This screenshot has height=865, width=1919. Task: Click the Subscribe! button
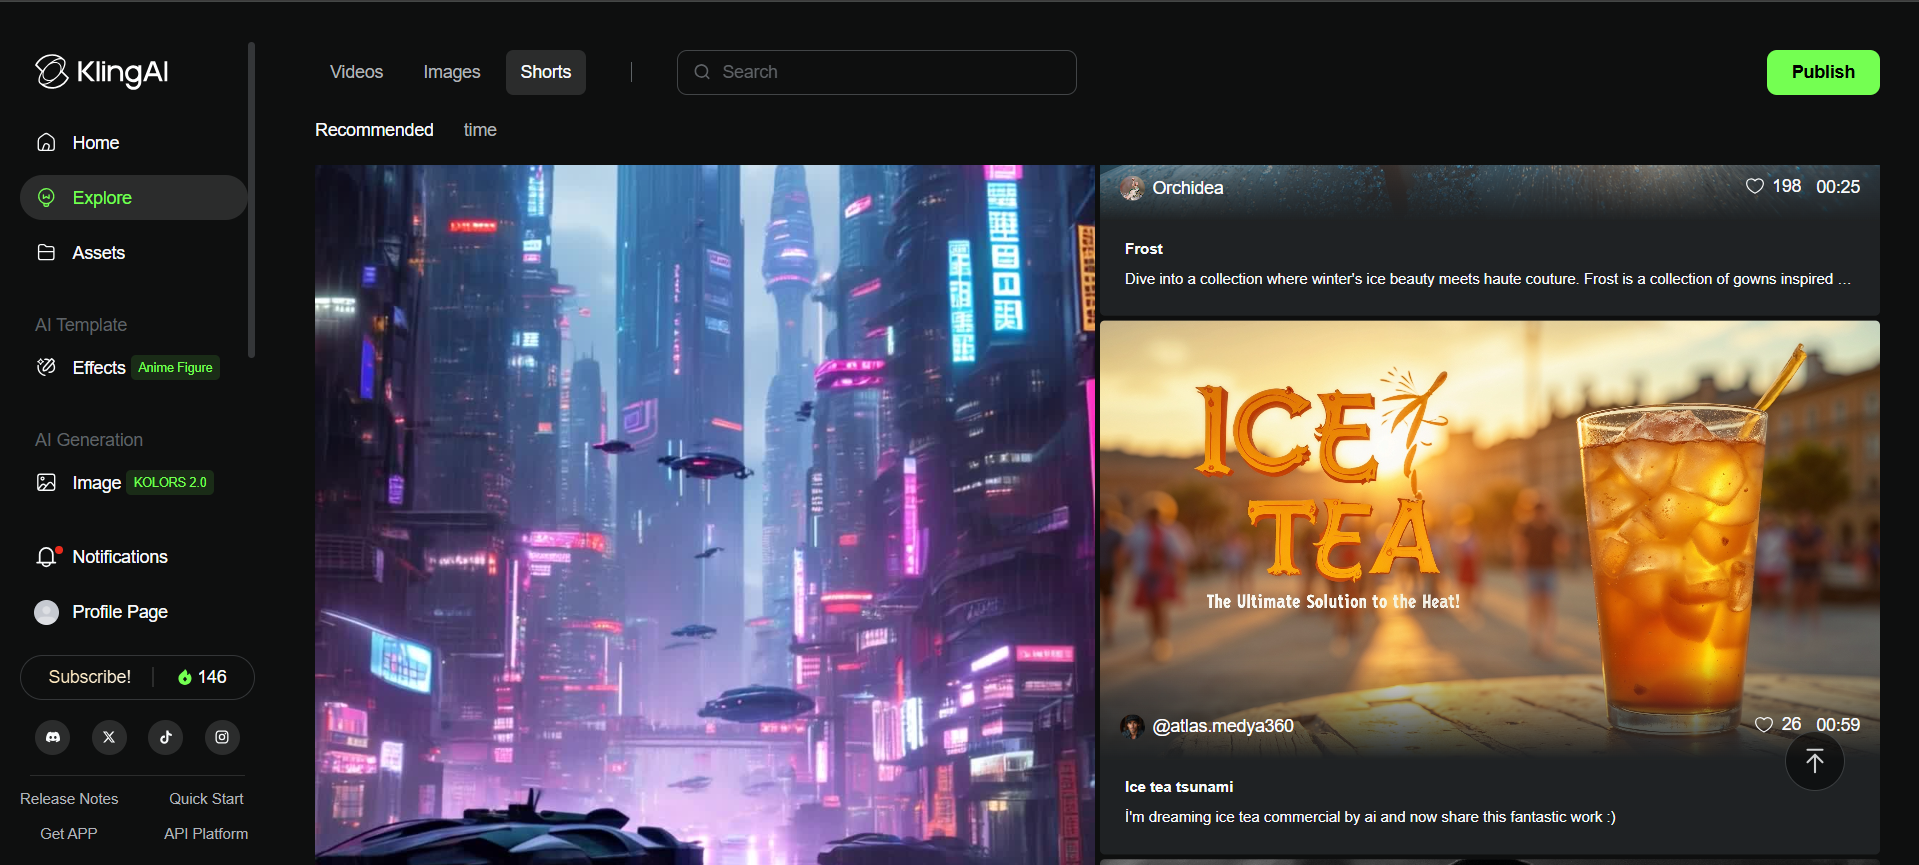(90, 677)
